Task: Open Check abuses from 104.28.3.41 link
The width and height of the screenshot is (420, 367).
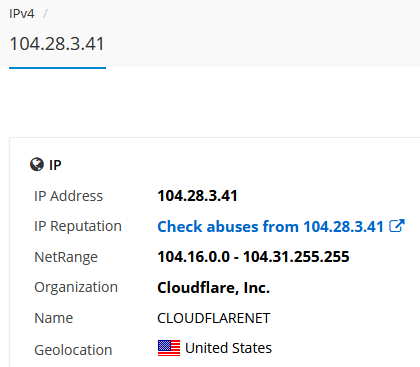Action: pyautogui.click(x=271, y=227)
